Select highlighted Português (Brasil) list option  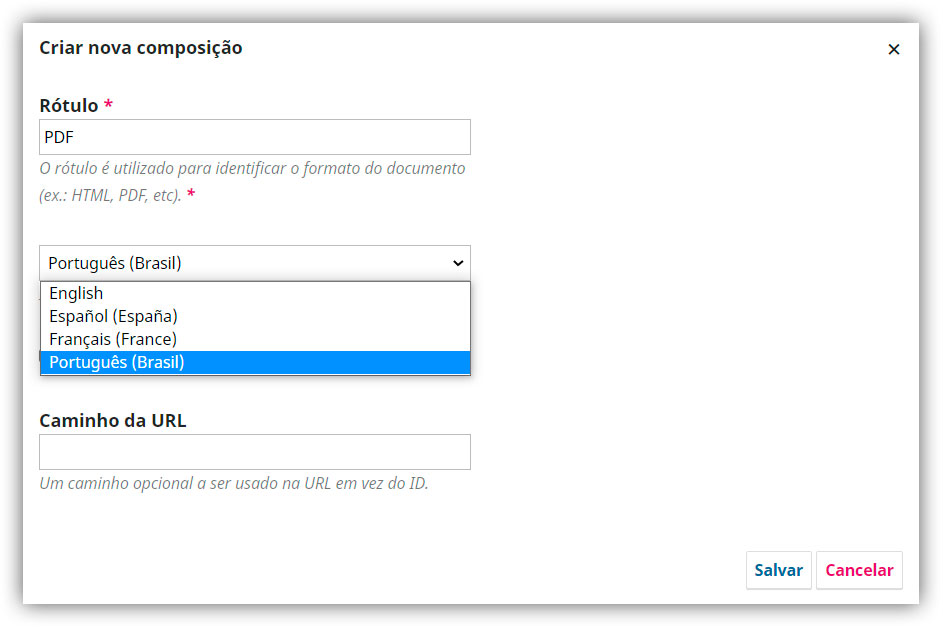coord(255,362)
